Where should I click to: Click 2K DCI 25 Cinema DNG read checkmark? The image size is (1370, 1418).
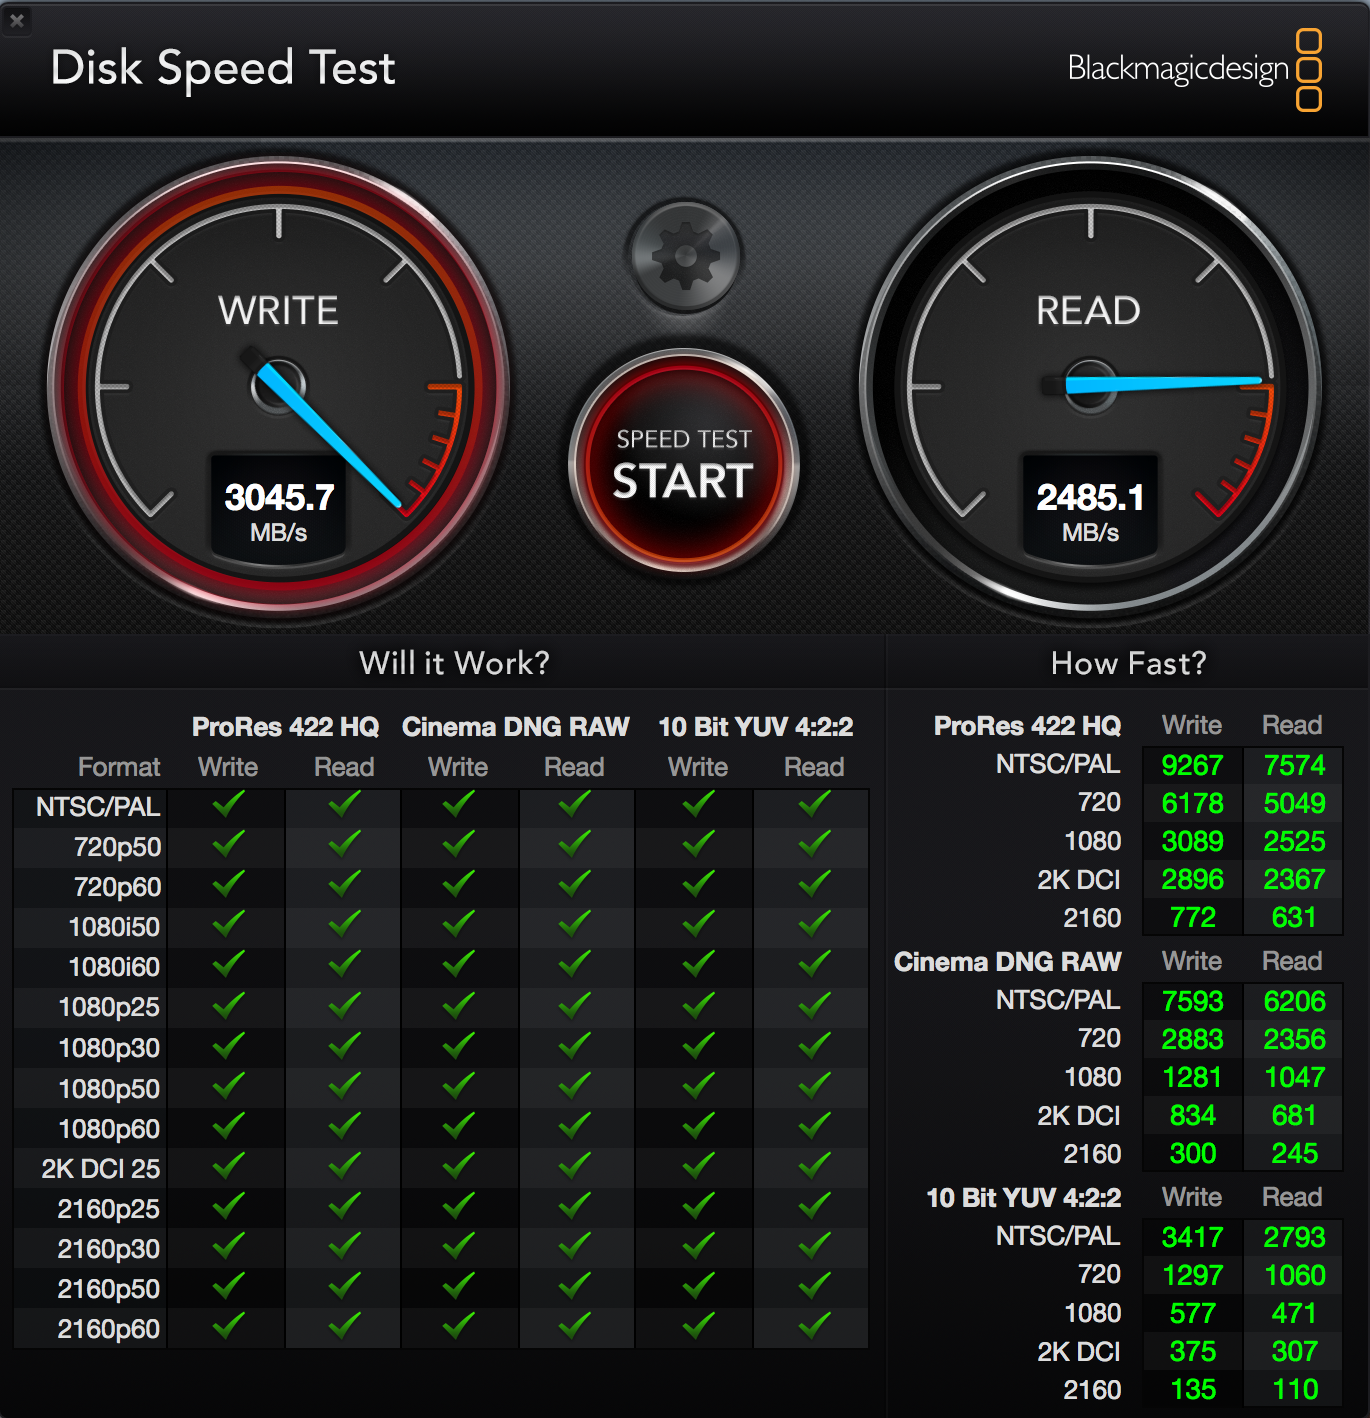tap(574, 1166)
